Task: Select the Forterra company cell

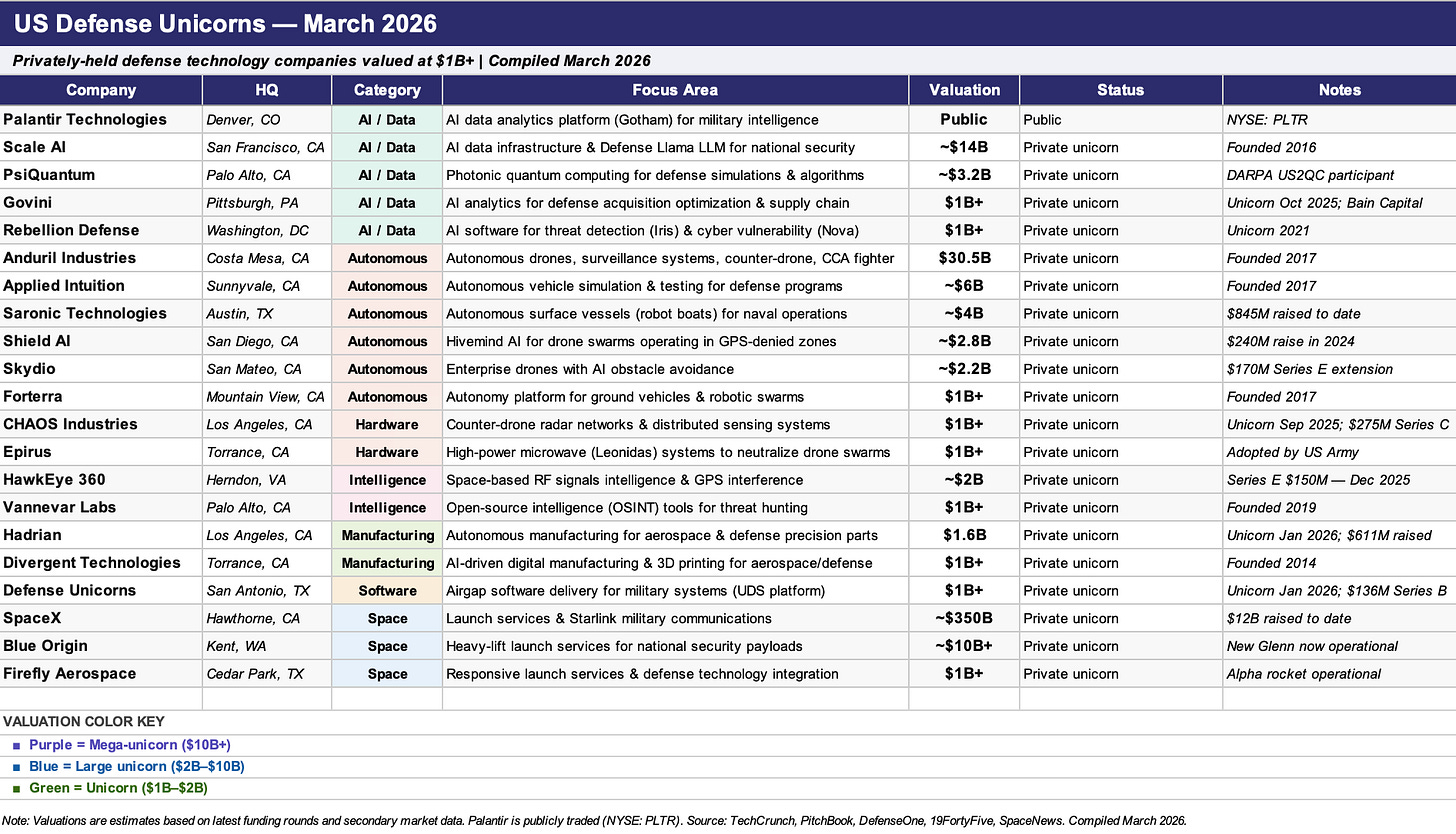Action: (101, 396)
